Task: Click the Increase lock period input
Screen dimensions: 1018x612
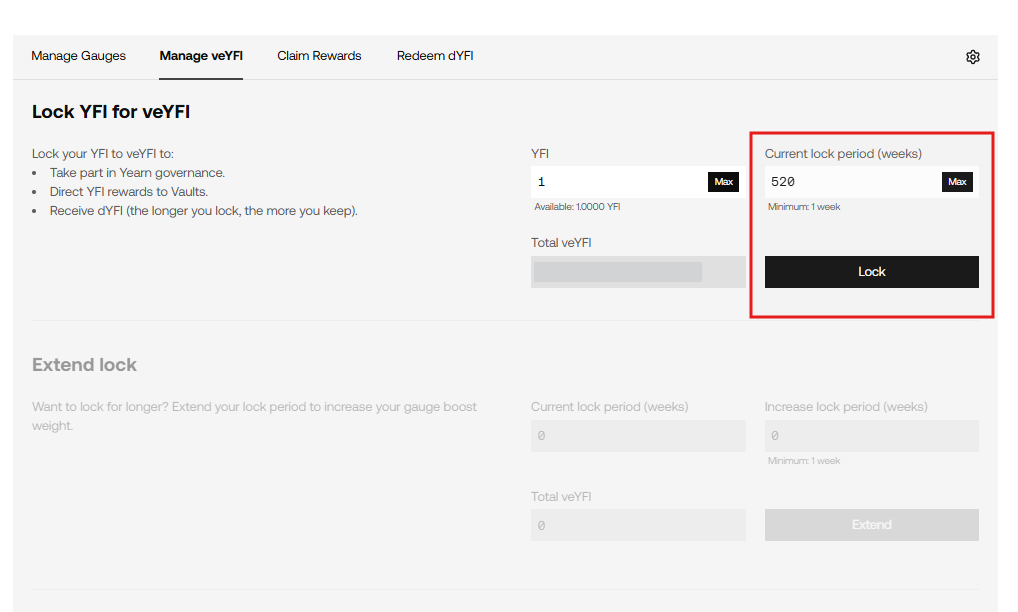Action: [x=871, y=436]
